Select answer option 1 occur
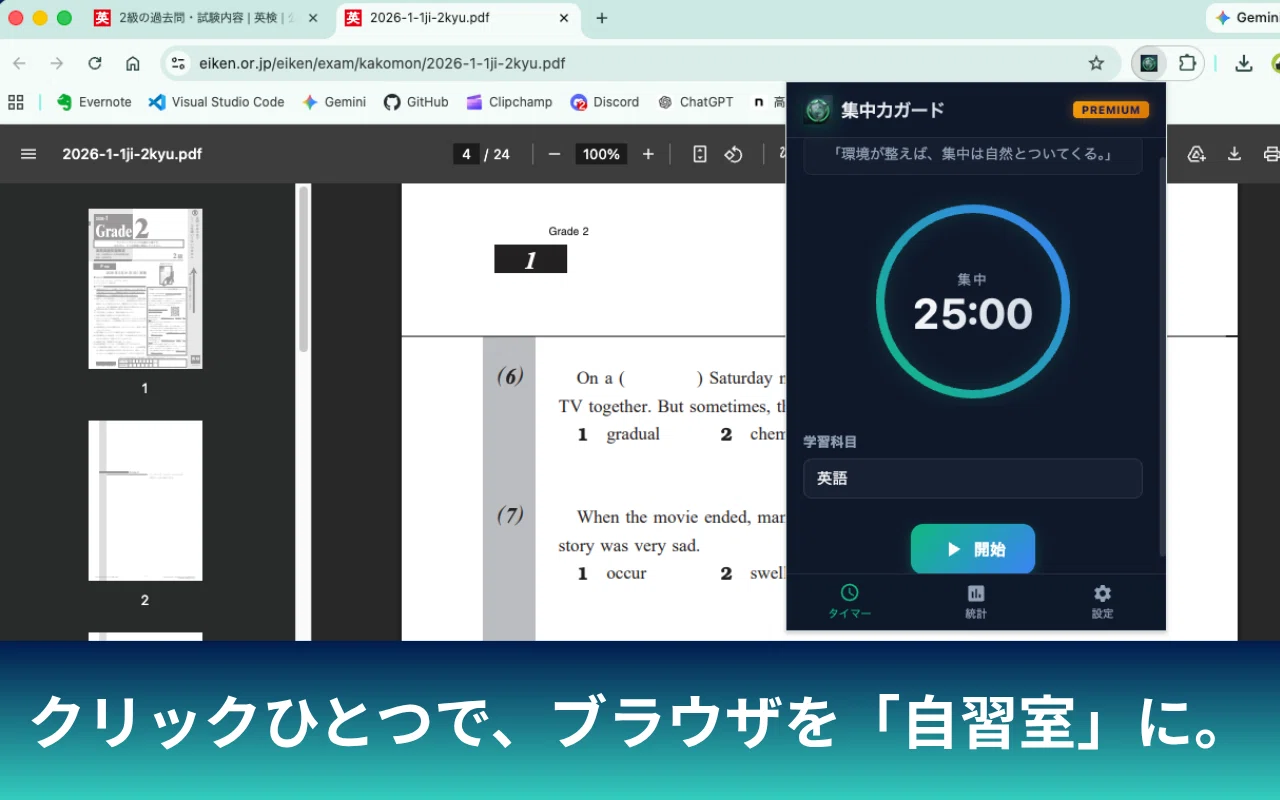This screenshot has width=1280, height=800. 612,573
